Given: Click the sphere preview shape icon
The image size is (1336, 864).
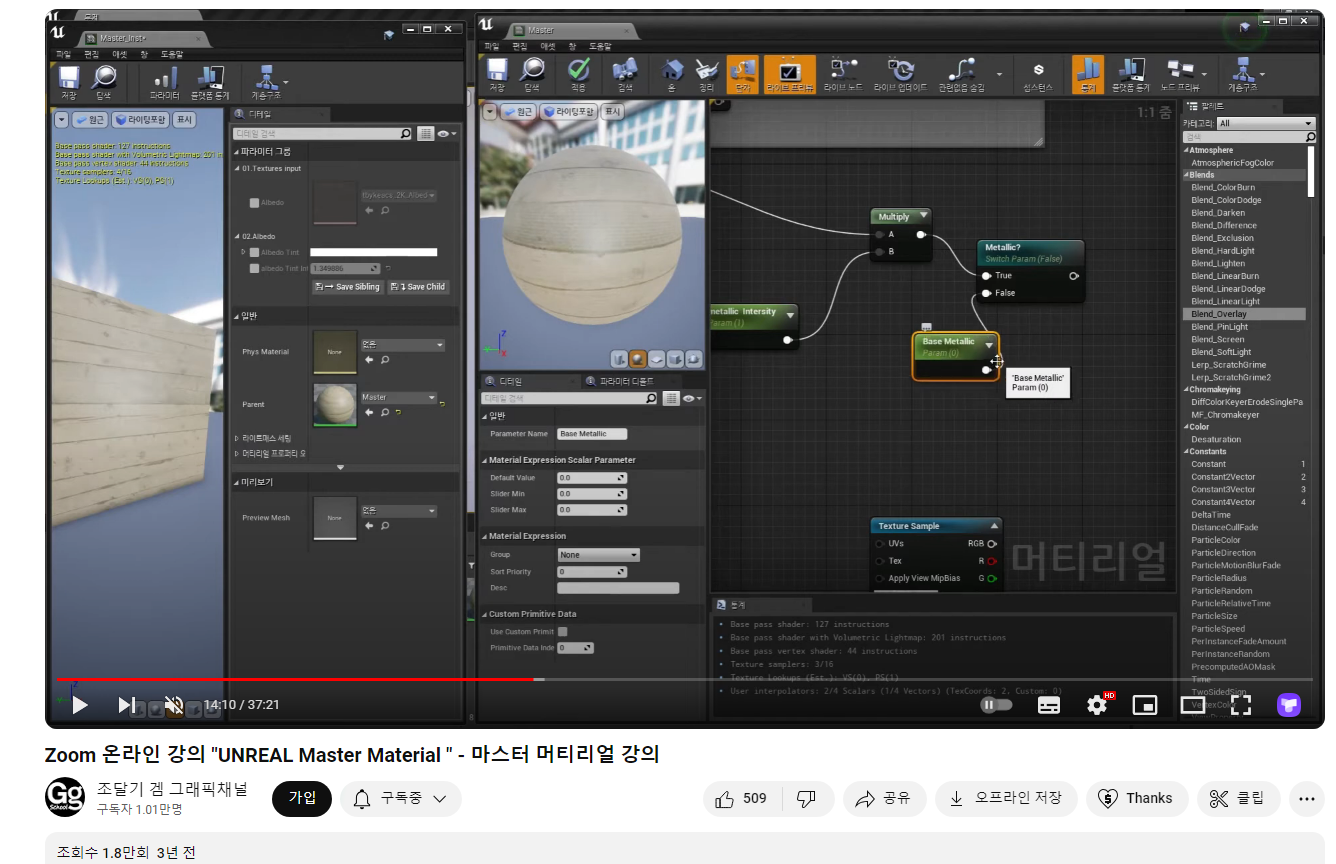Looking at the screenshot, I should point(637,359).
